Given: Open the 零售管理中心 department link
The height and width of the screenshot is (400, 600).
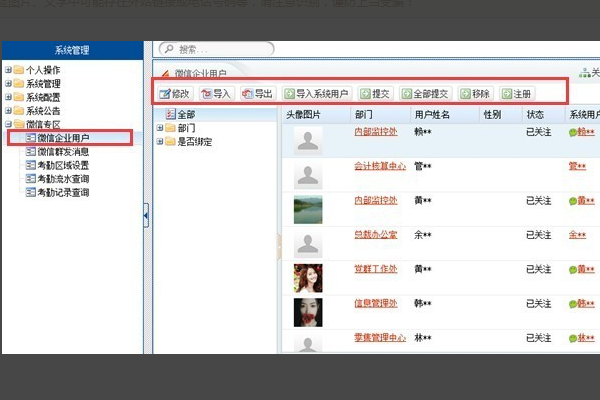Looking at the screenshot, I should (x=380, y=338).
